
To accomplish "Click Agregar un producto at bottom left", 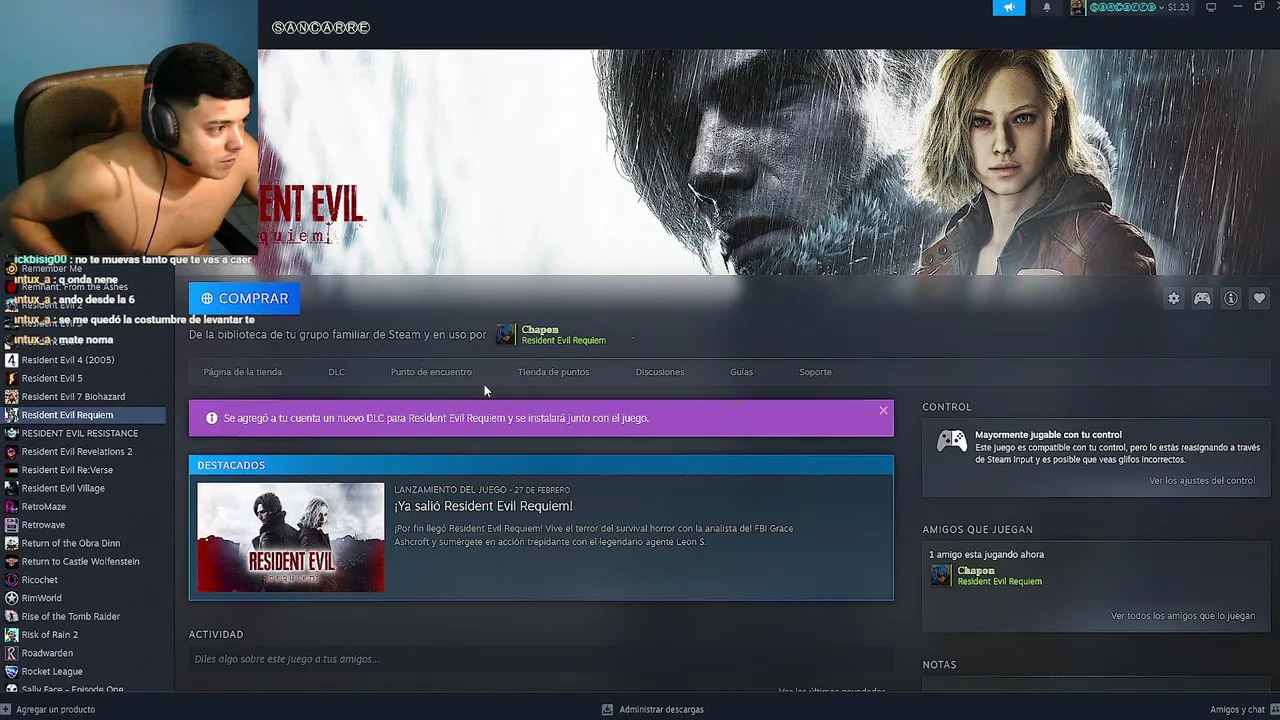I will [49, 709].
